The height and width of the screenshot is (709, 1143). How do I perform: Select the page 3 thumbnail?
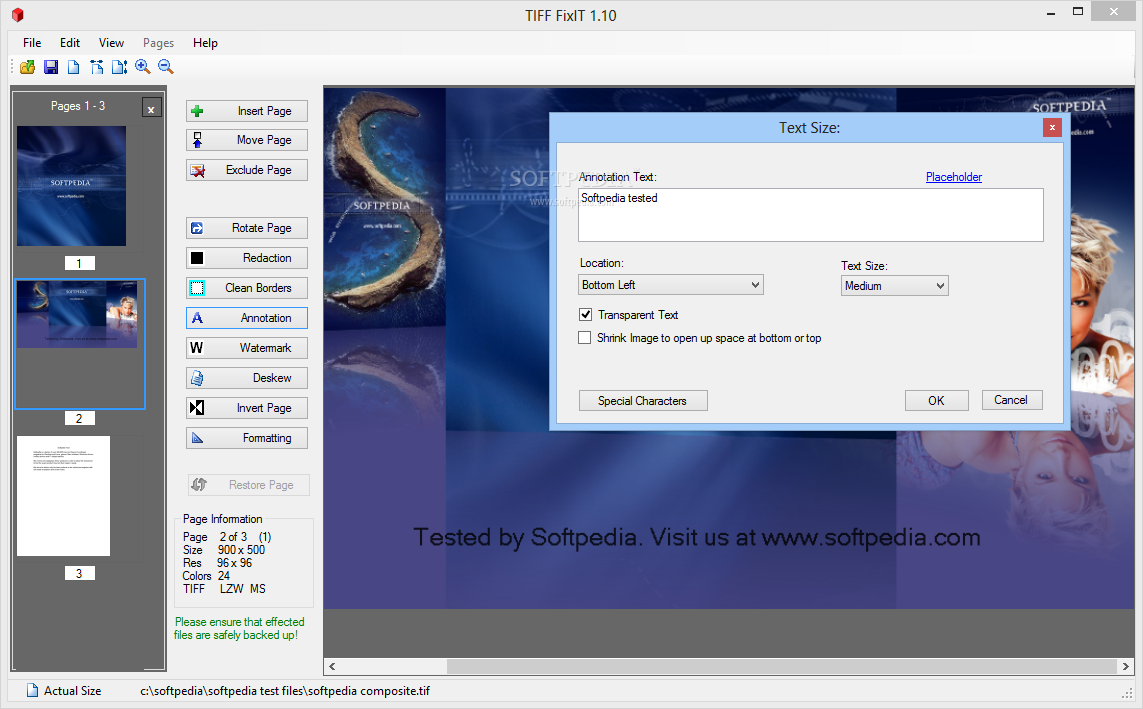click(63, 496)
